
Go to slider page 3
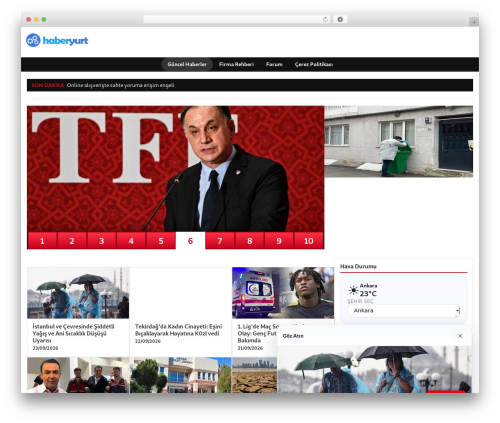101,241
